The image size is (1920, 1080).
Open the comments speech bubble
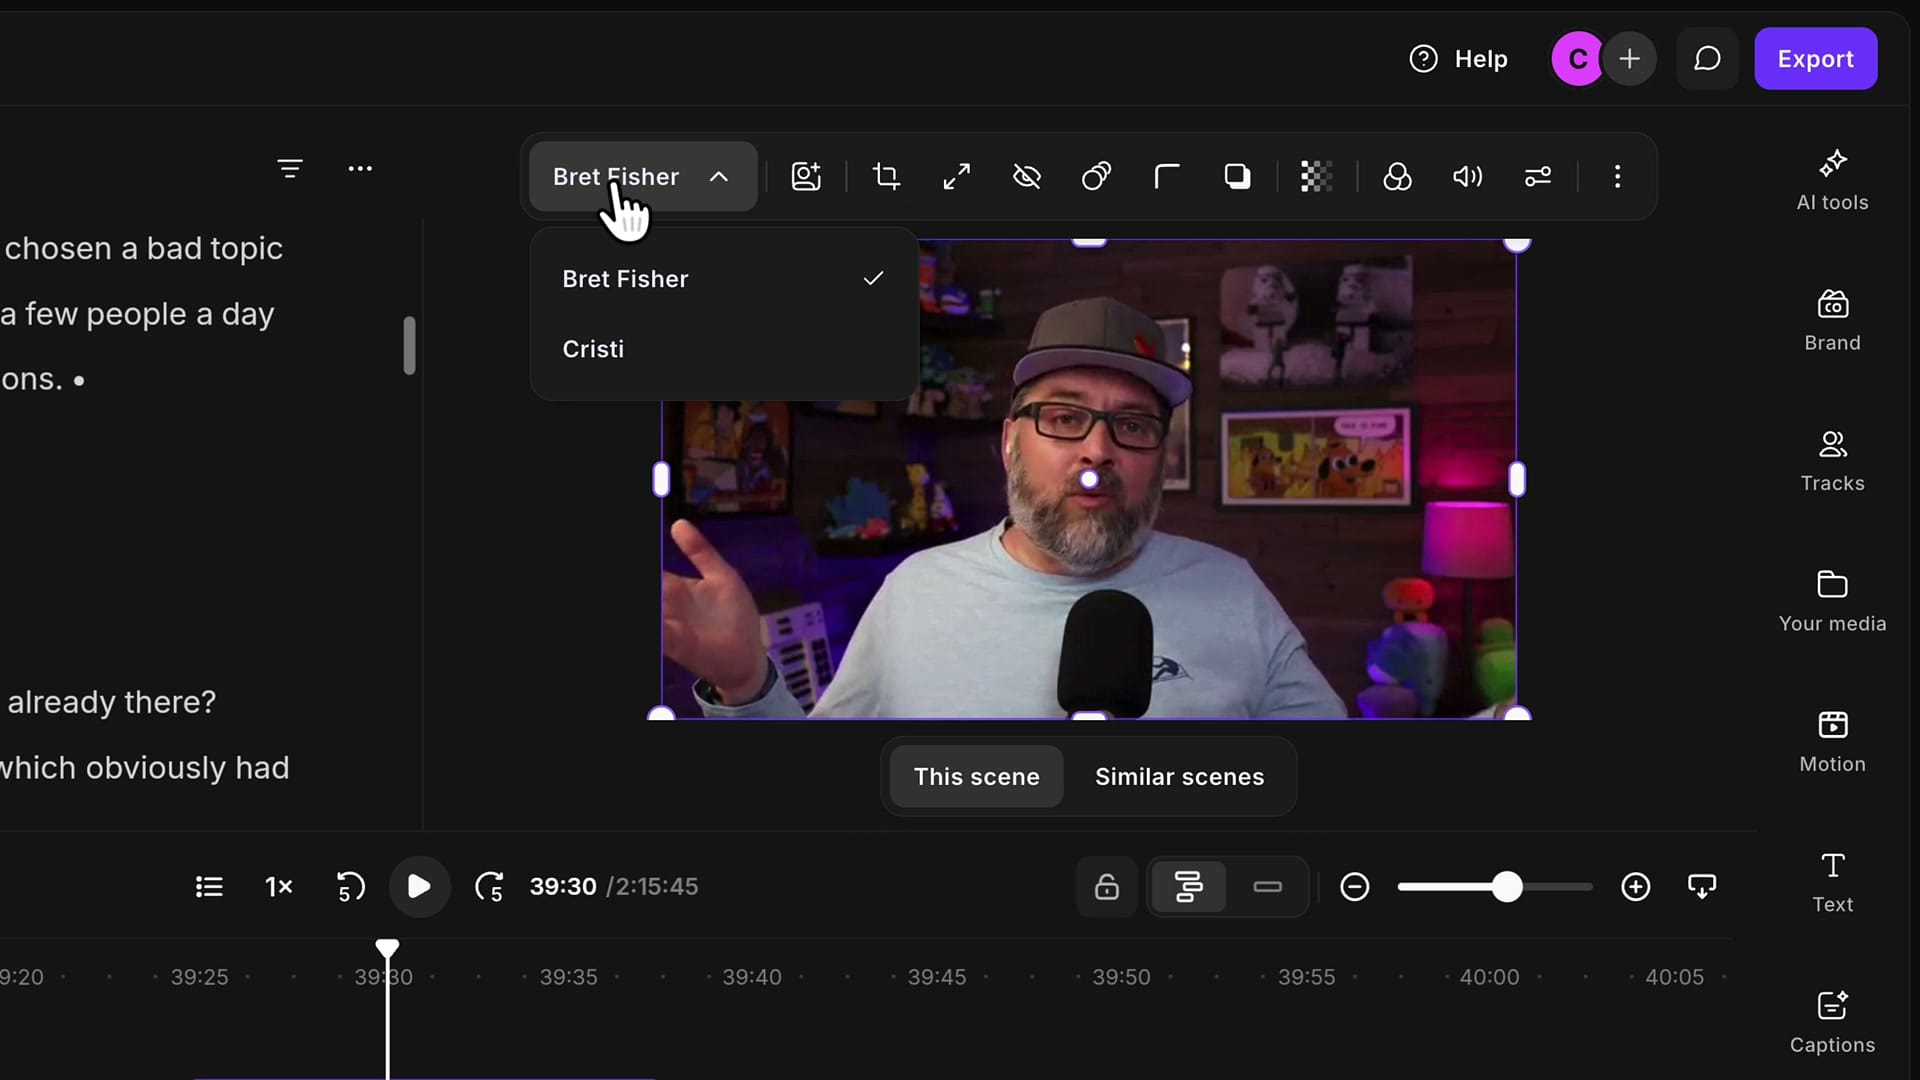click(1707, 59)
